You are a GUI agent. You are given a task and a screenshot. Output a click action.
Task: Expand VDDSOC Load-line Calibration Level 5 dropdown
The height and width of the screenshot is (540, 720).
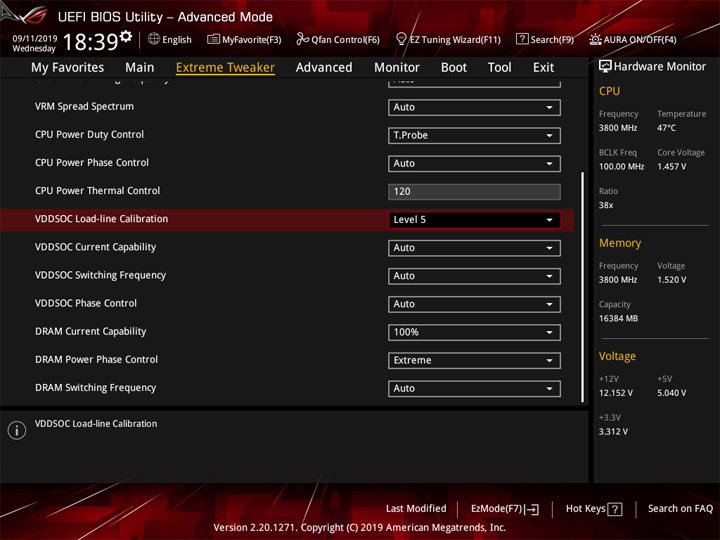point(474,220)
